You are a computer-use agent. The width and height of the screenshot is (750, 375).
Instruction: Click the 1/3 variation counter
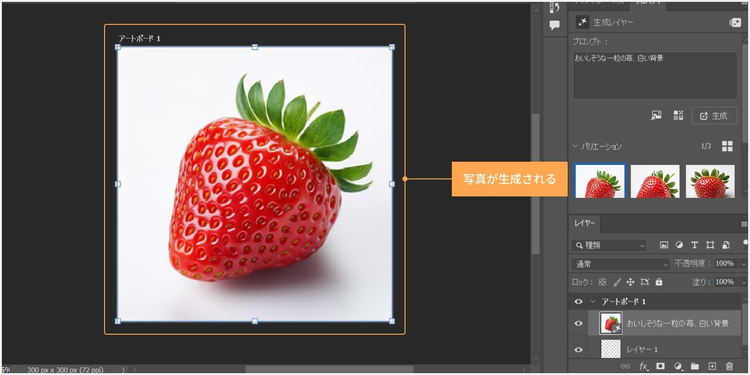[x=706, y=146]
